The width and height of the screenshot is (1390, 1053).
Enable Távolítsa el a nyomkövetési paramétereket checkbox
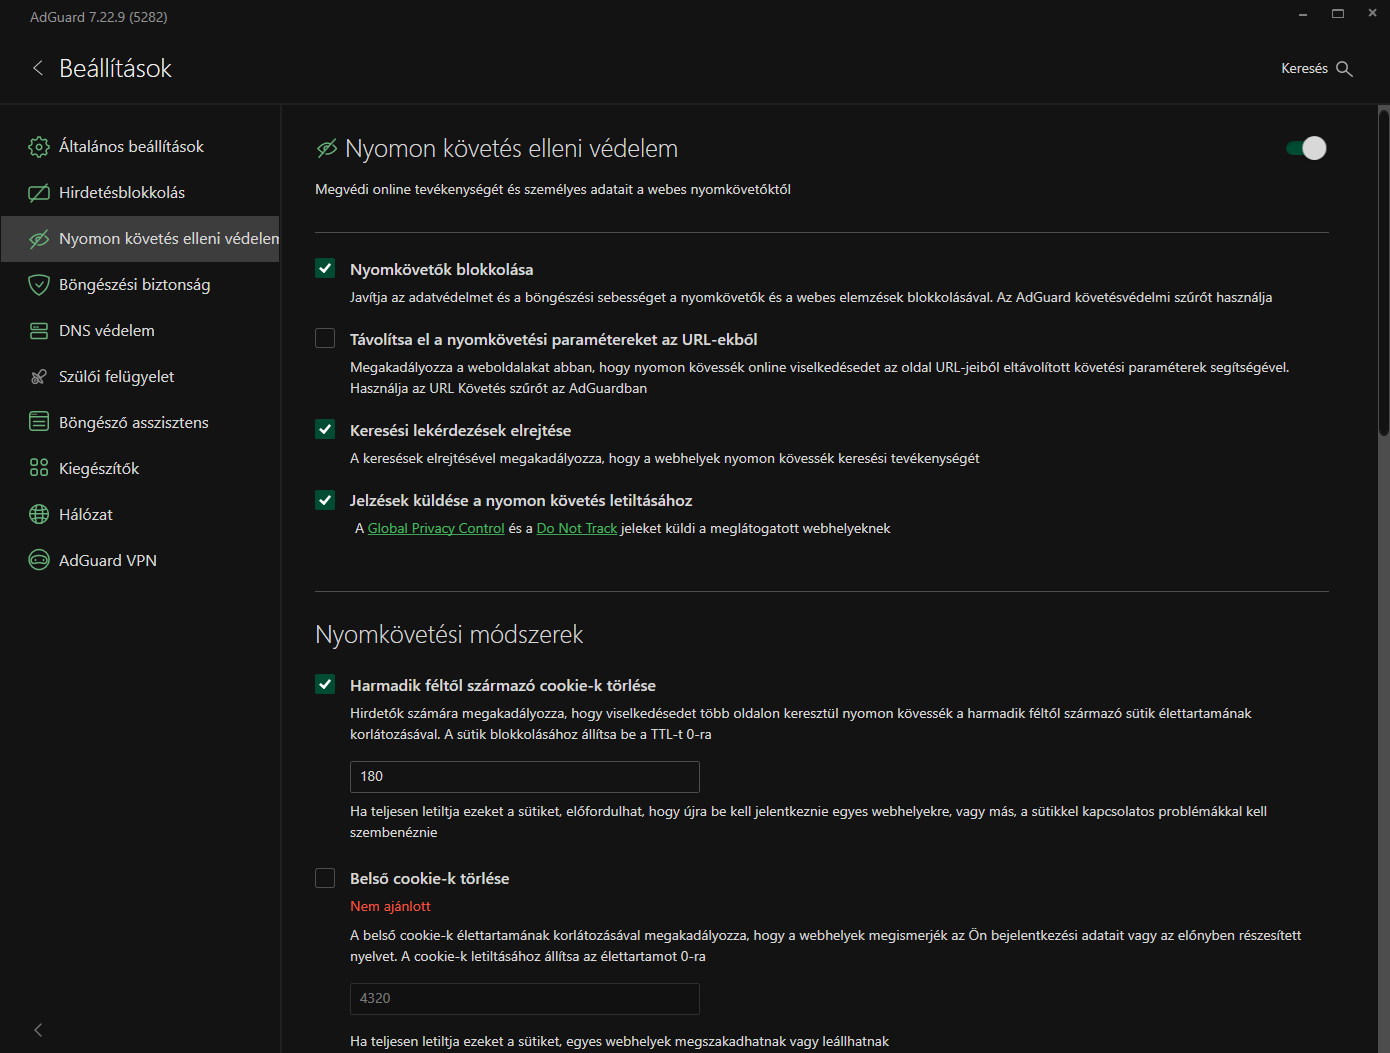tap(325, 338)
